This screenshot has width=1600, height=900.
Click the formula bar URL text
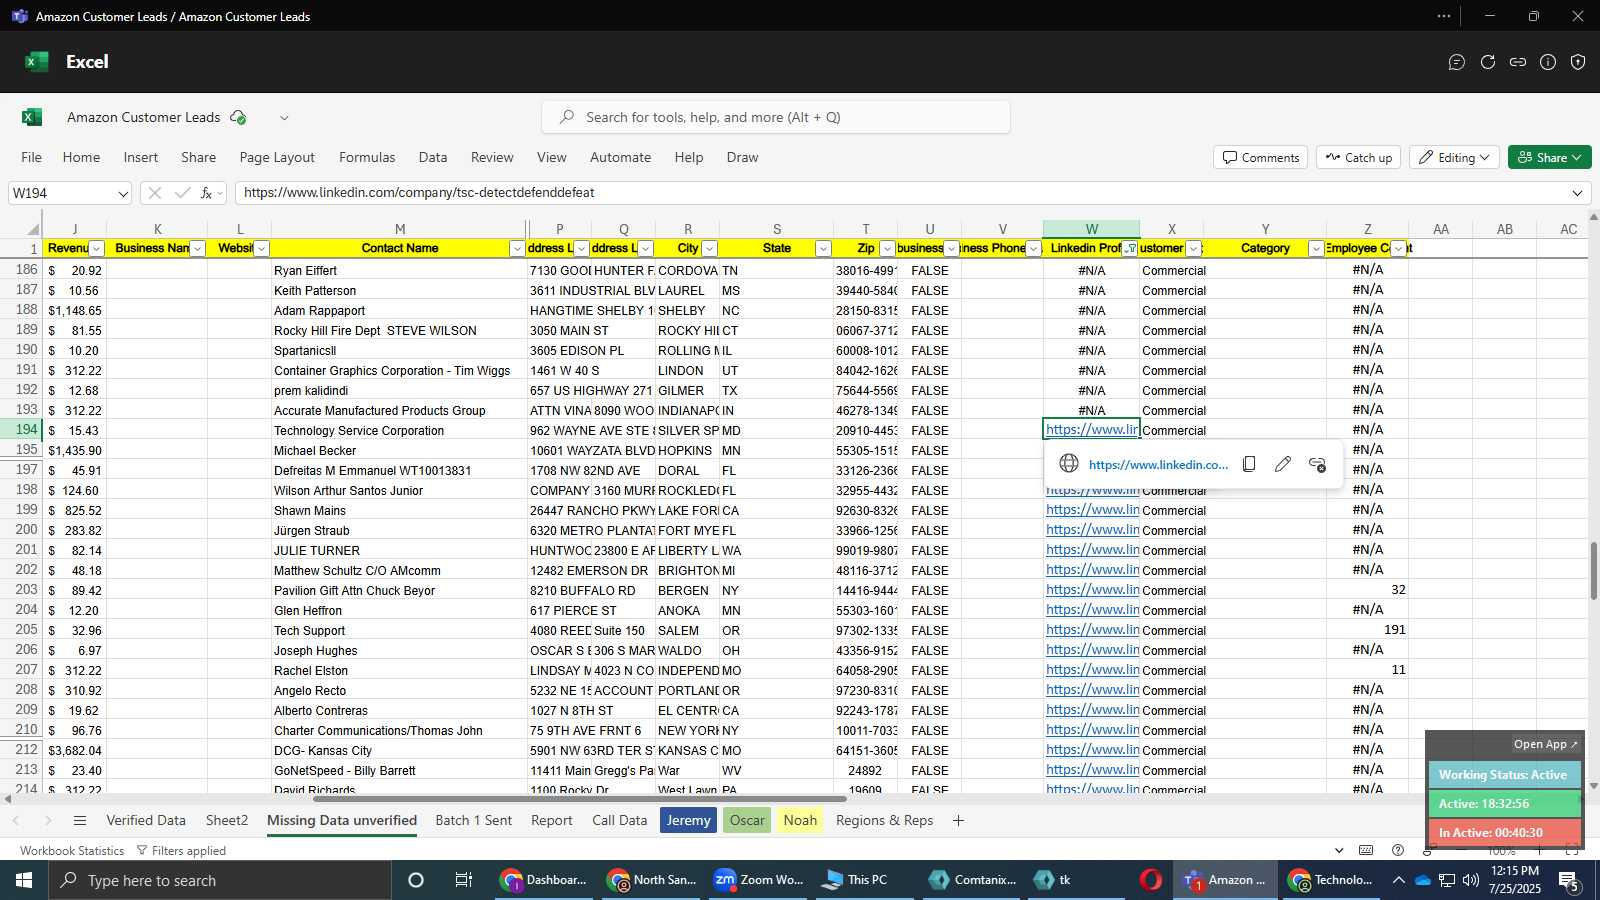(x=419, y=193)
